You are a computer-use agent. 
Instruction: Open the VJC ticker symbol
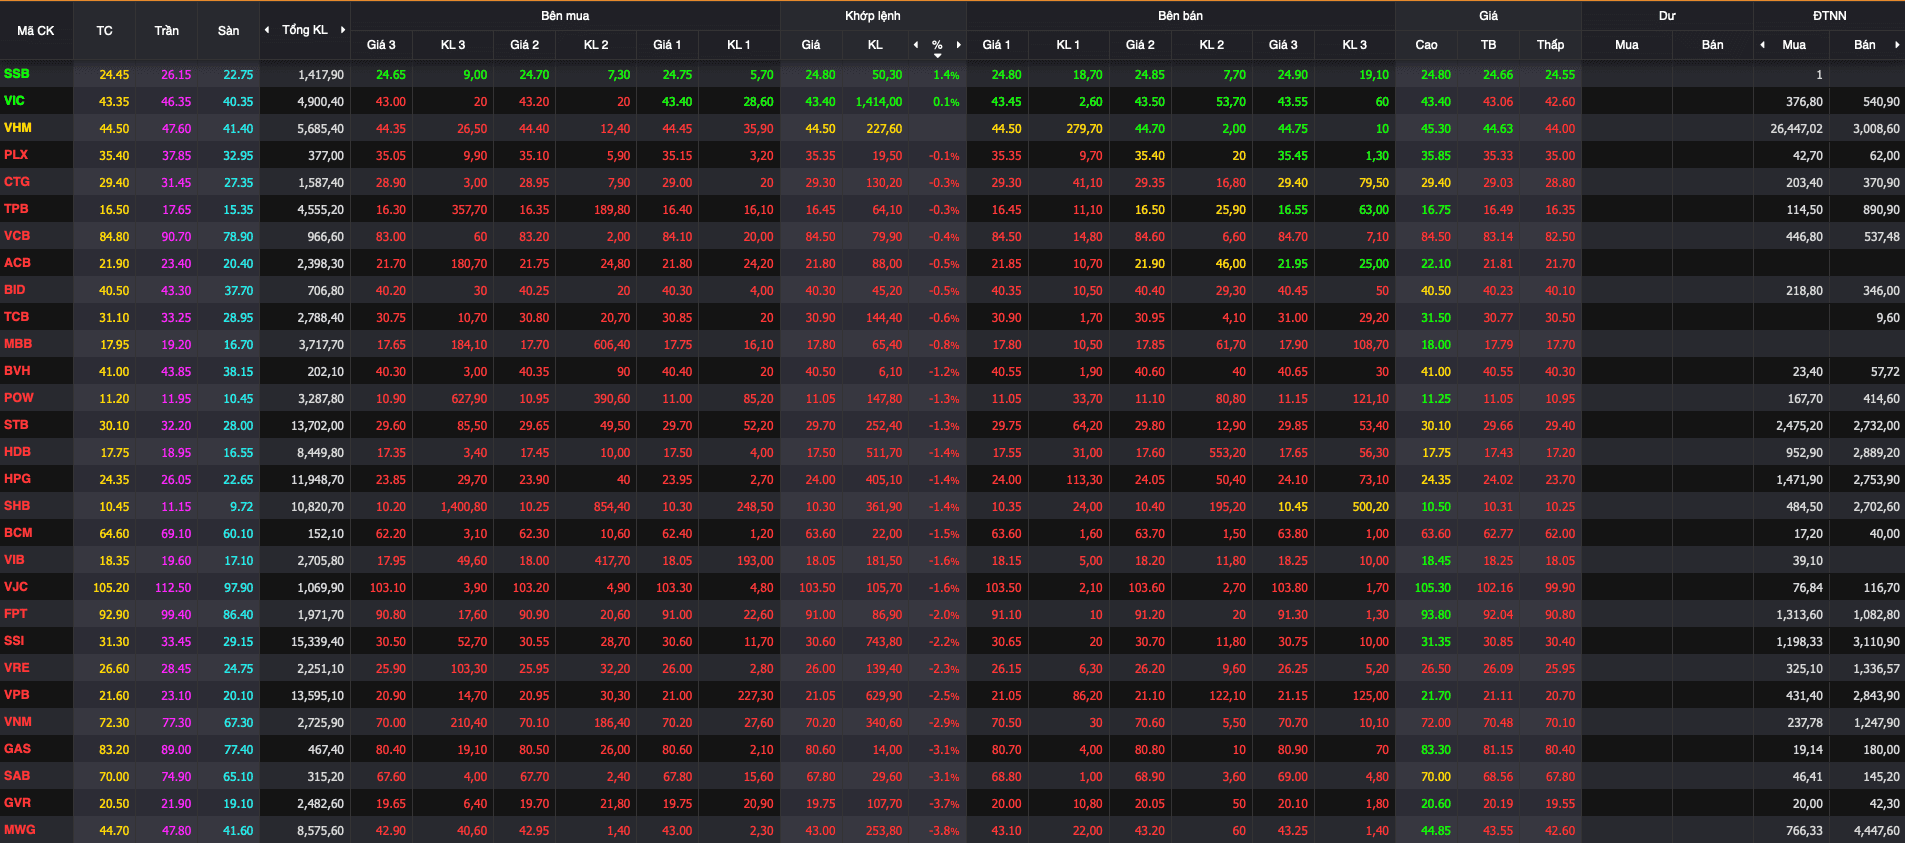tap(16, 587)
